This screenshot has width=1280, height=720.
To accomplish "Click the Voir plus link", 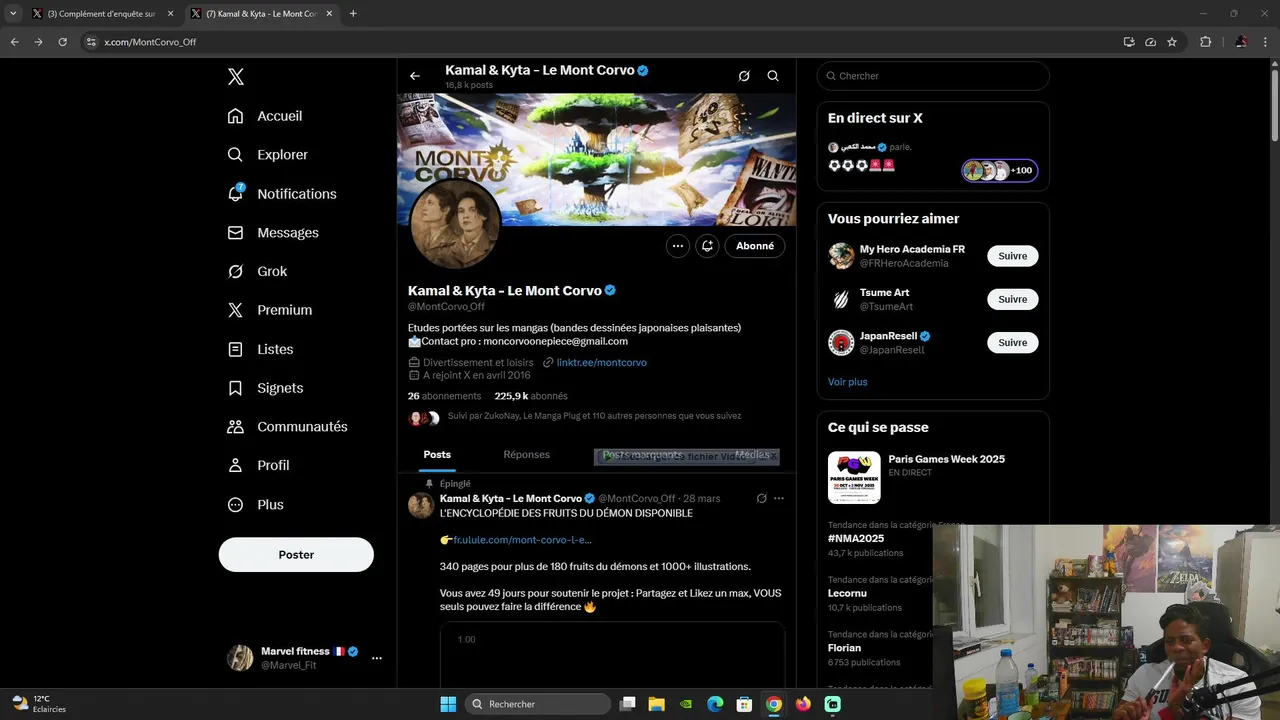I will tap(848, 382).
